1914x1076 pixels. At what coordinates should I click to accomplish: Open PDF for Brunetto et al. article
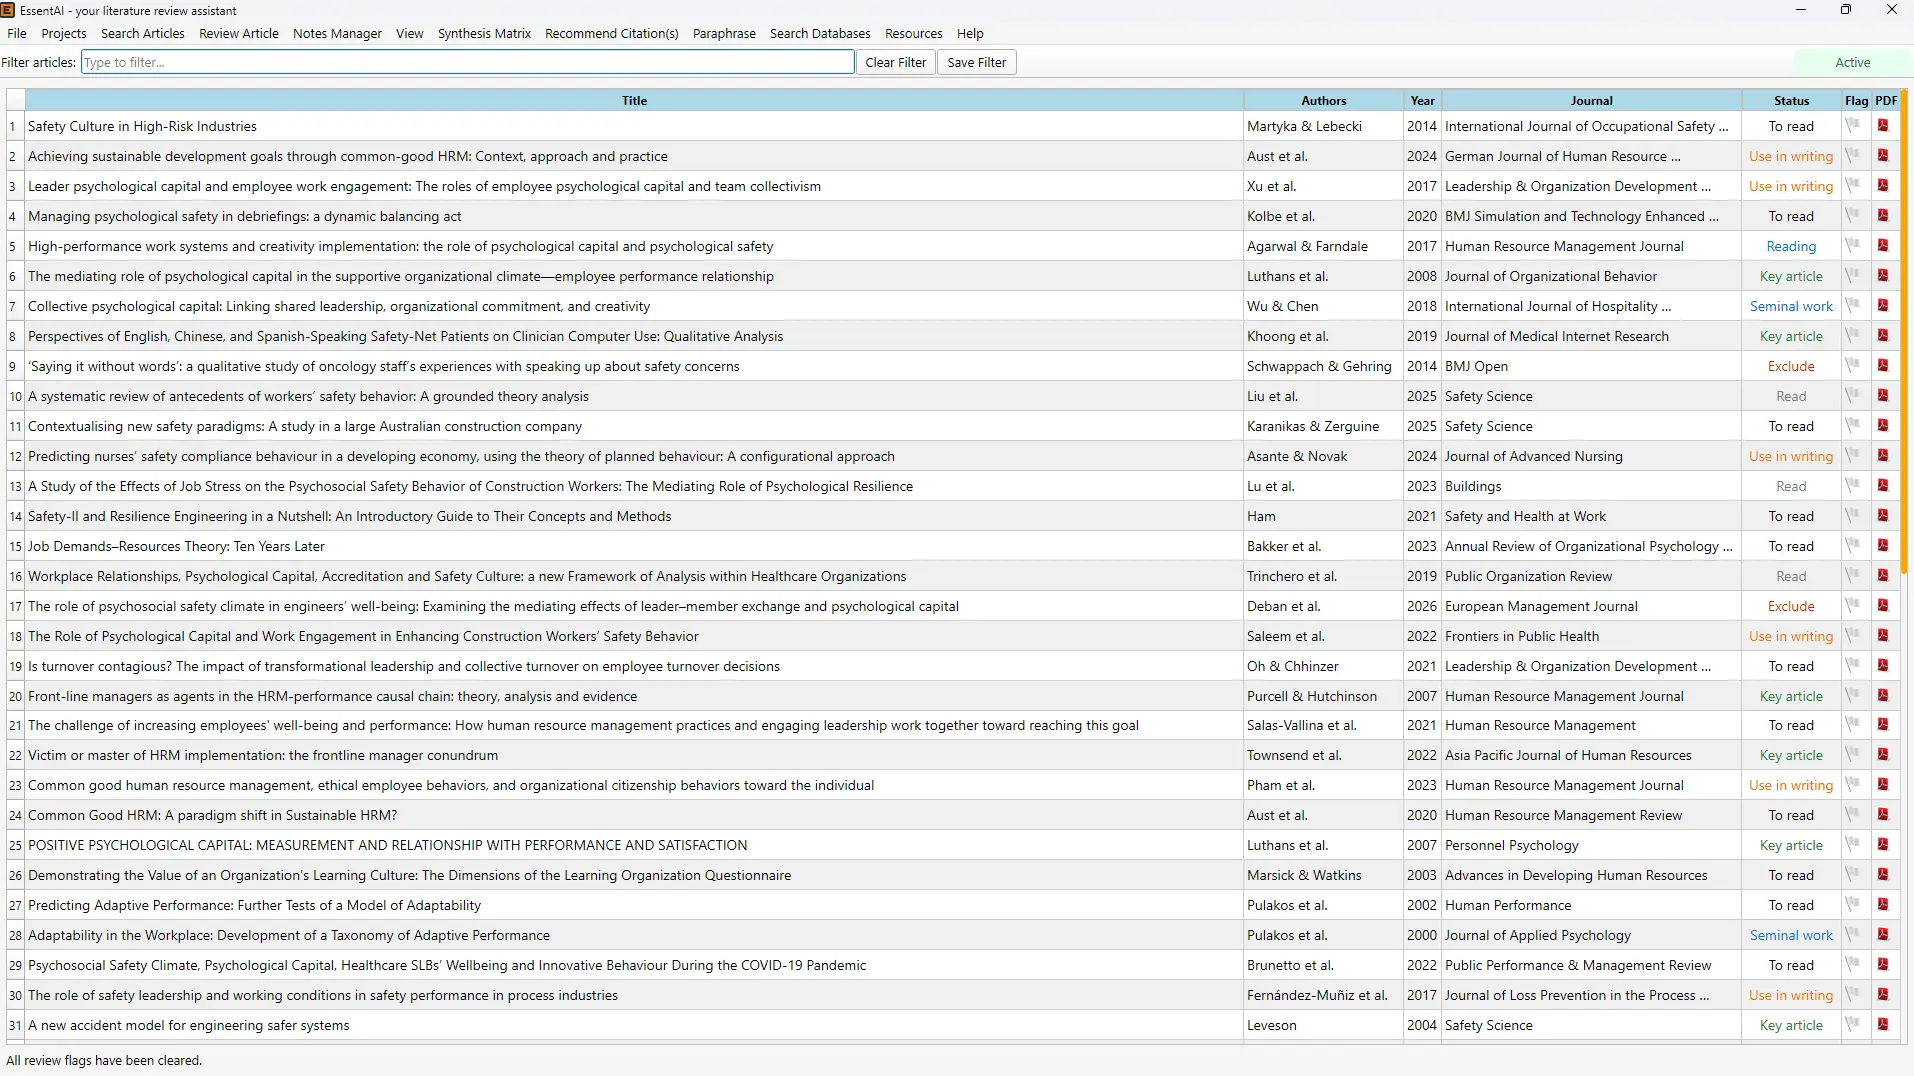[x=1883, y=965]
